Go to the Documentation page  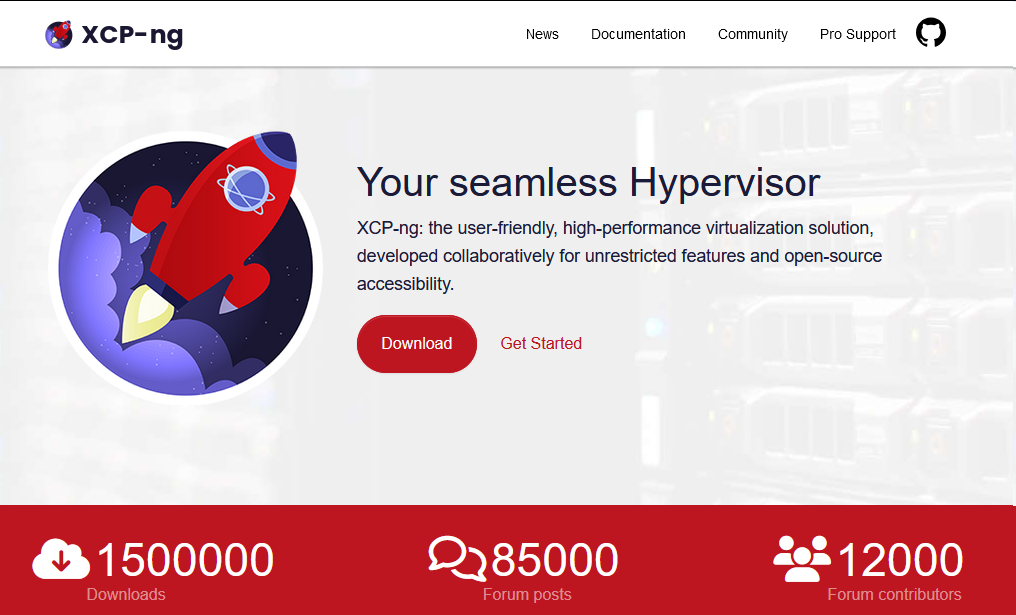tap(638, 34)
